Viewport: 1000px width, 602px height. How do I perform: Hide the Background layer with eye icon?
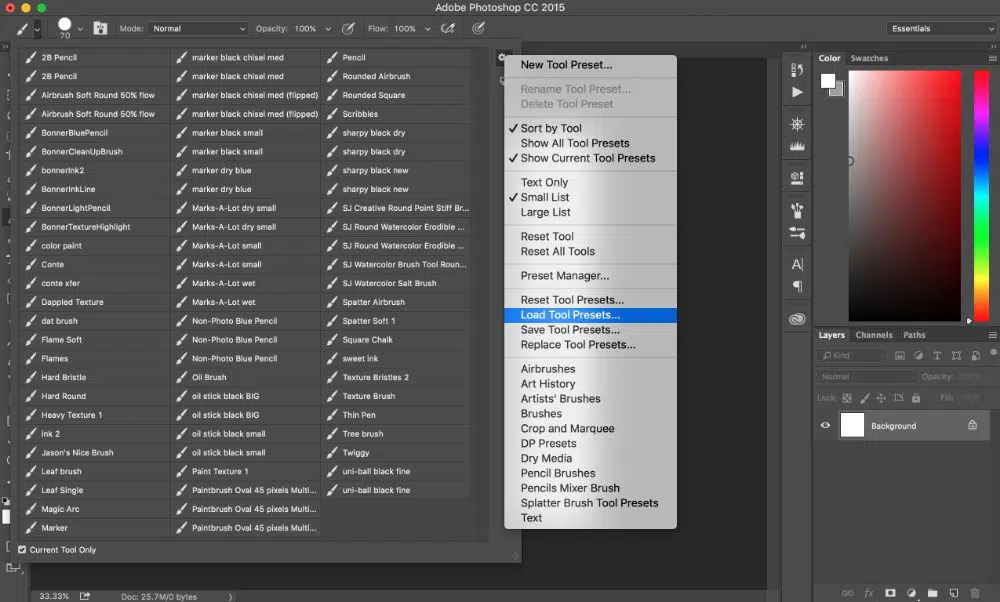(826, 425)
